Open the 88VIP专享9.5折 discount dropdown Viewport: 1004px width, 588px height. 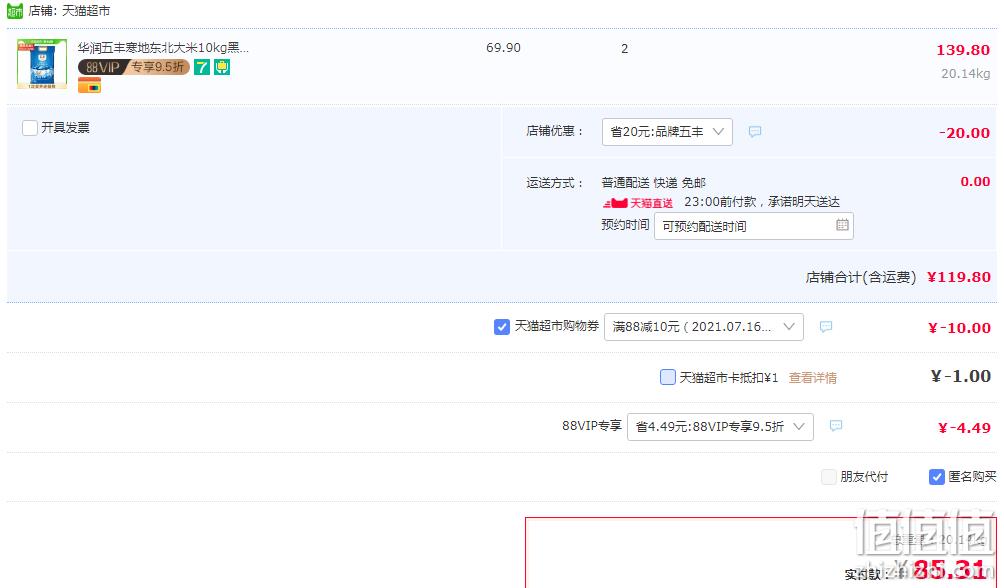click(720, 427)
